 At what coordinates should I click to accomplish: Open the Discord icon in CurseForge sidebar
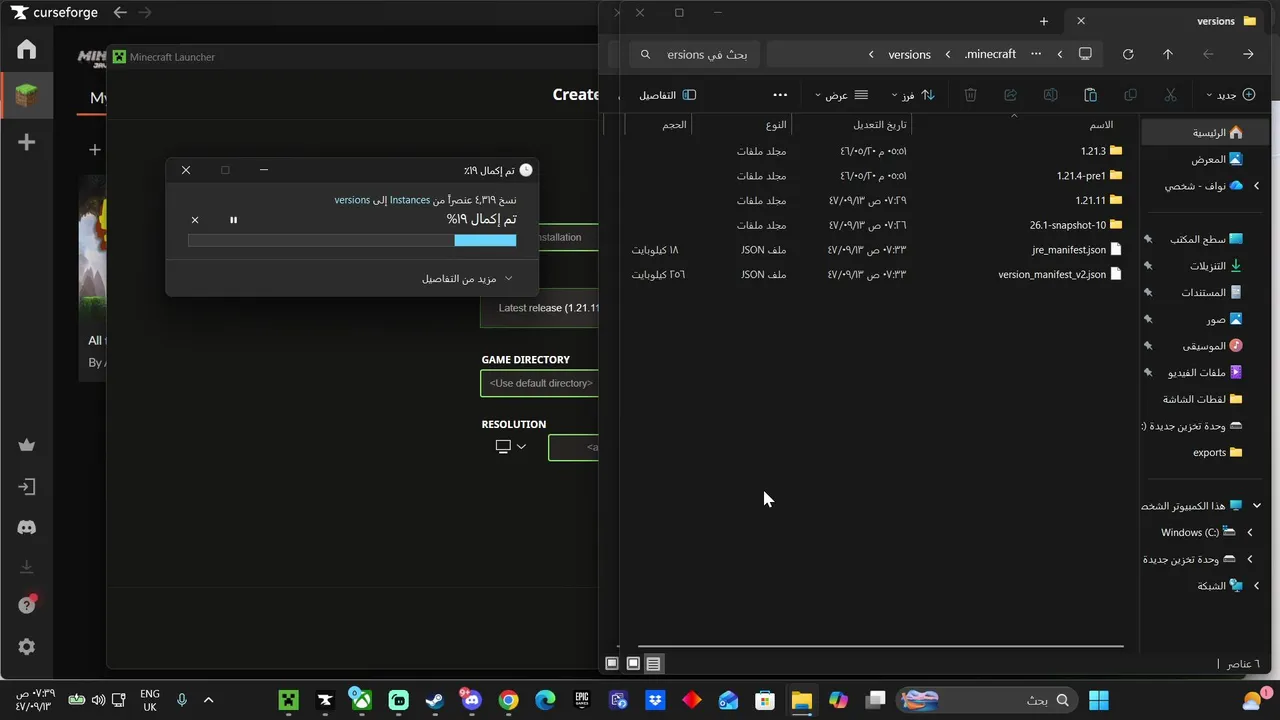coord(27,527)
